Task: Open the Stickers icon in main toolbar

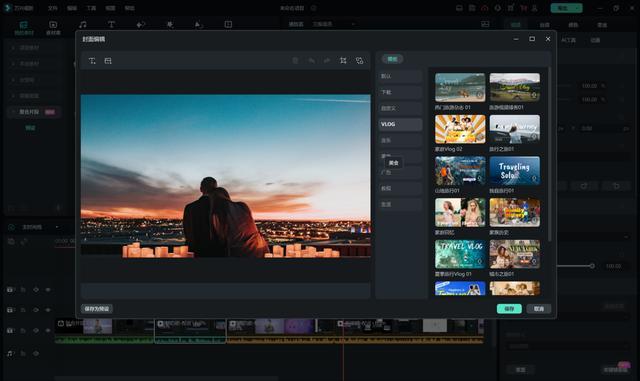Action: [x=198, y=25]
